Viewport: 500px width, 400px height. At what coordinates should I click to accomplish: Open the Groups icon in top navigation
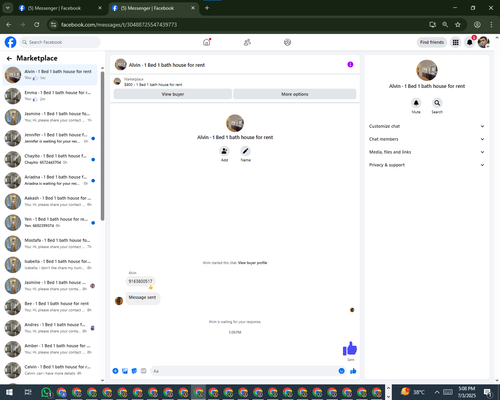(x=287, y=42)
